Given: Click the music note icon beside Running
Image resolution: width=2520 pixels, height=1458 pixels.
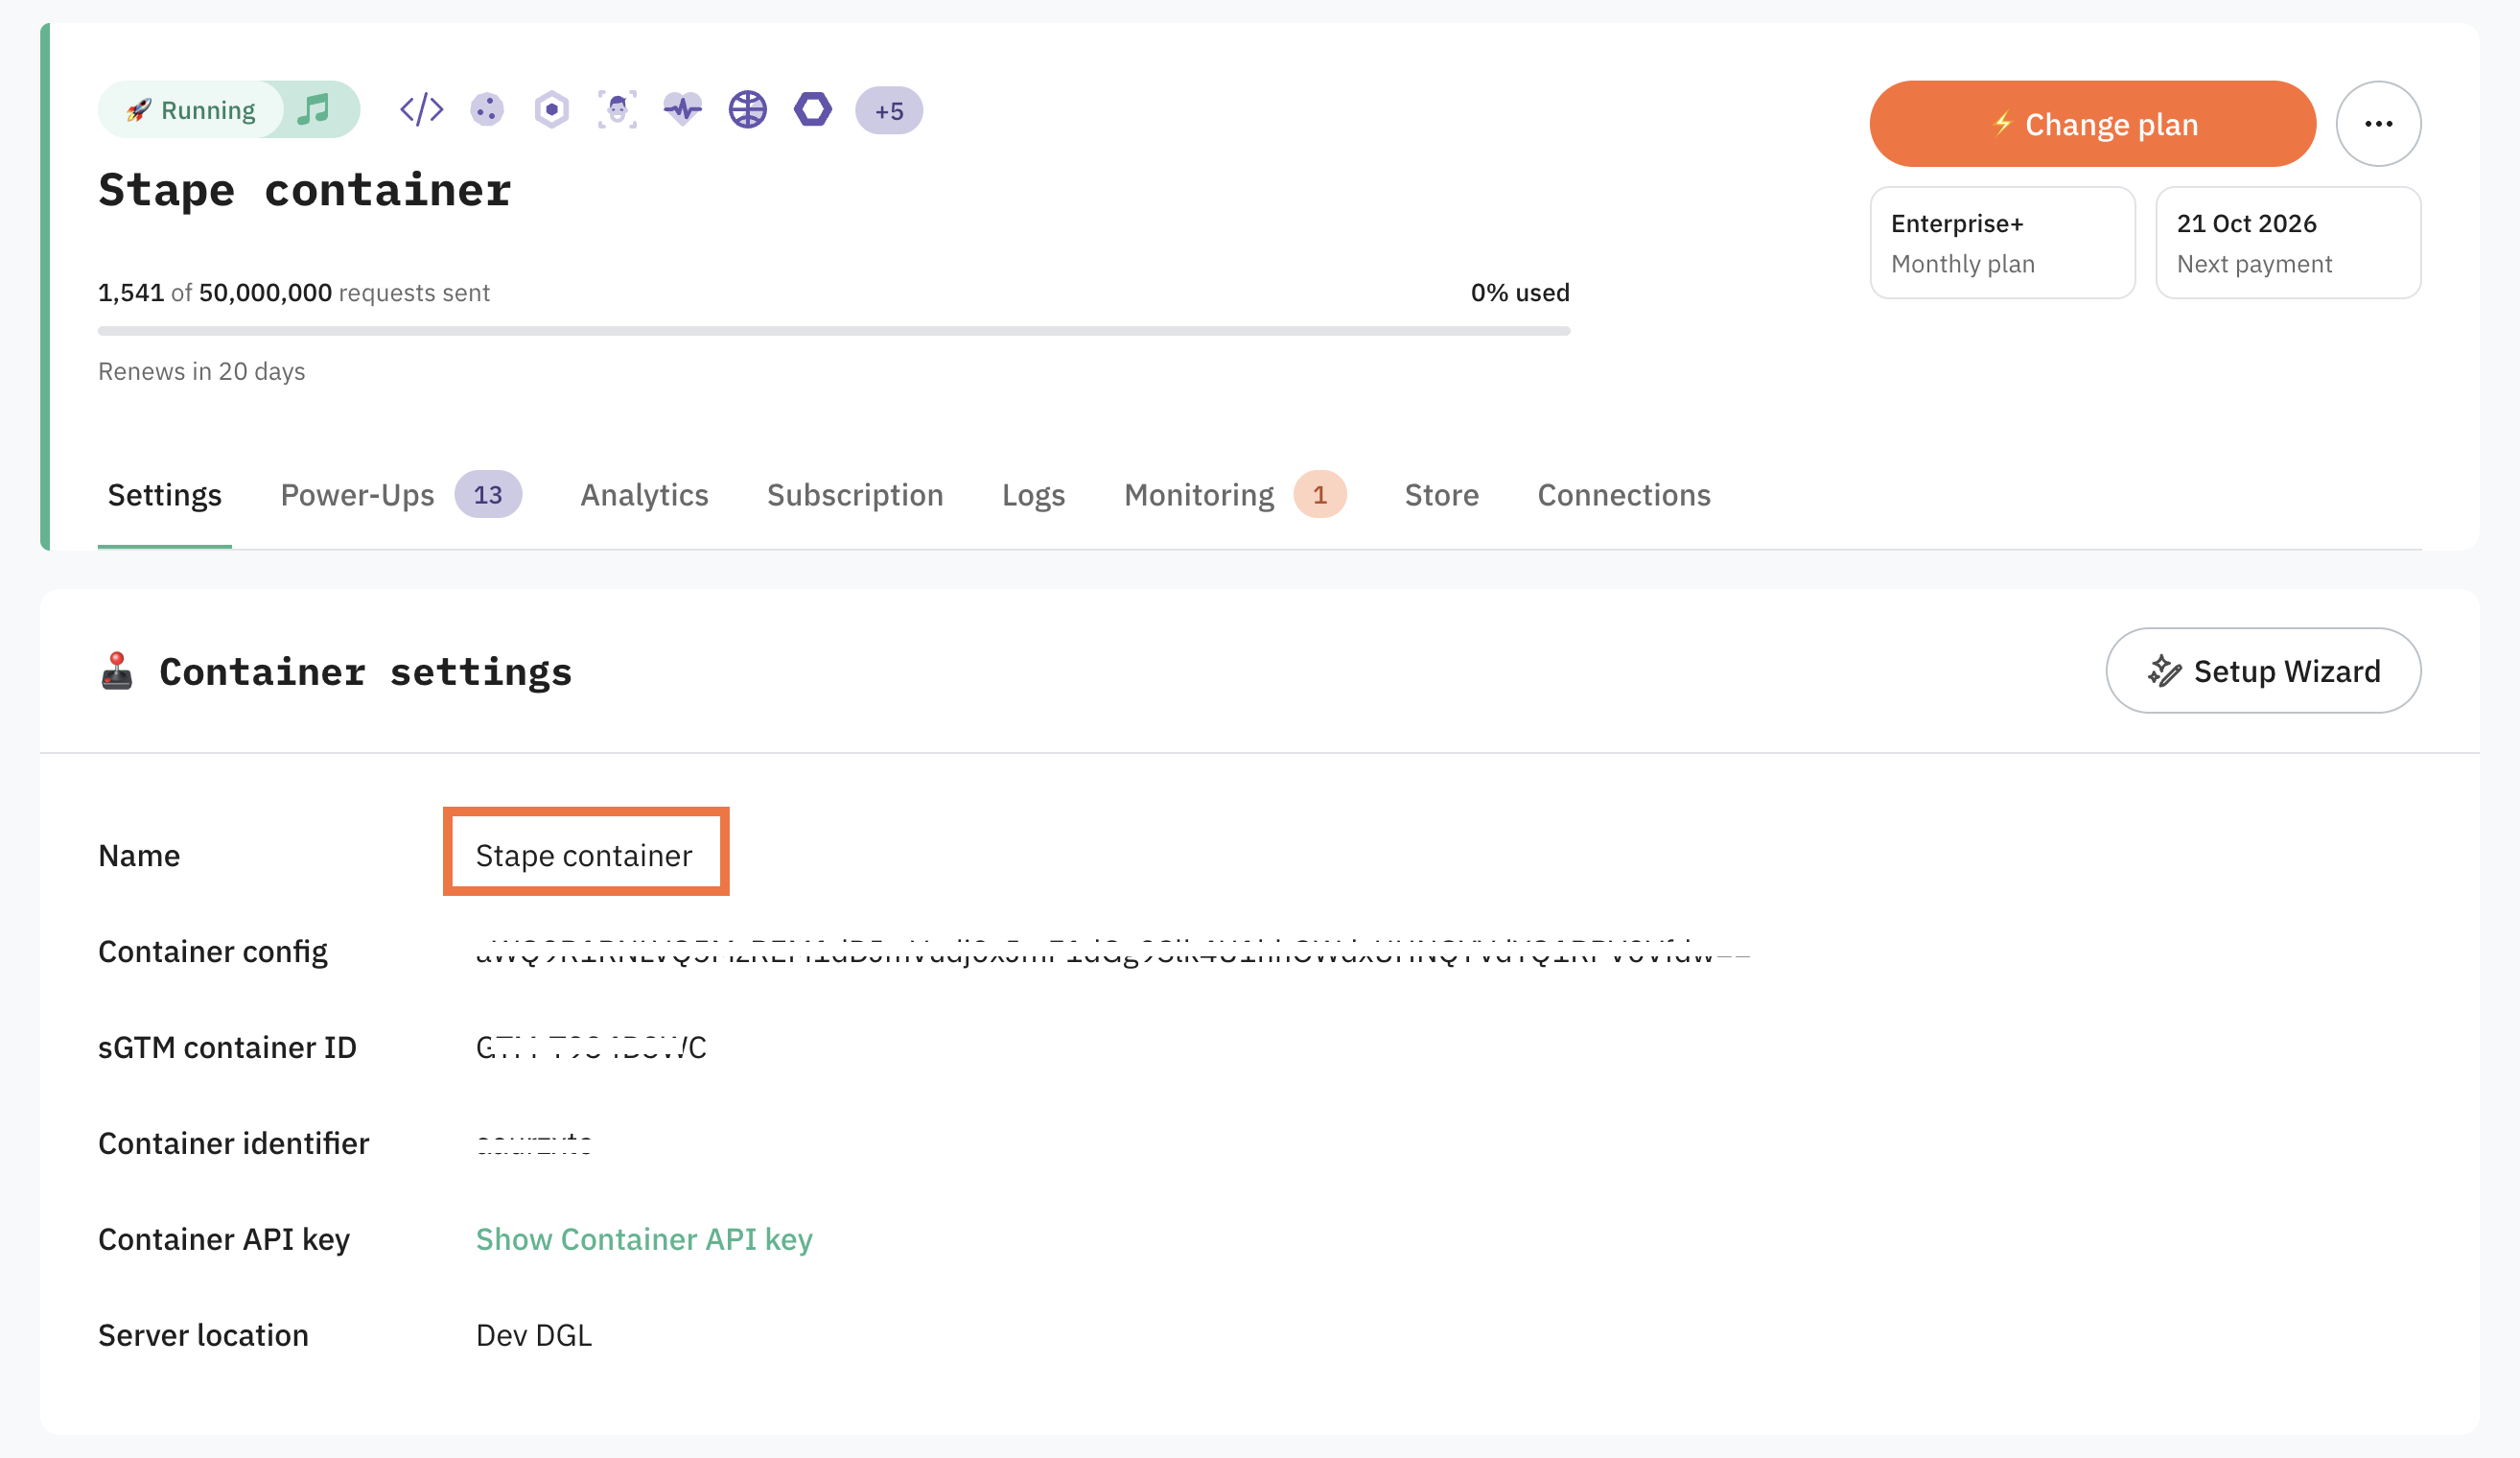Looking at the screenshot, I should 314,109.
